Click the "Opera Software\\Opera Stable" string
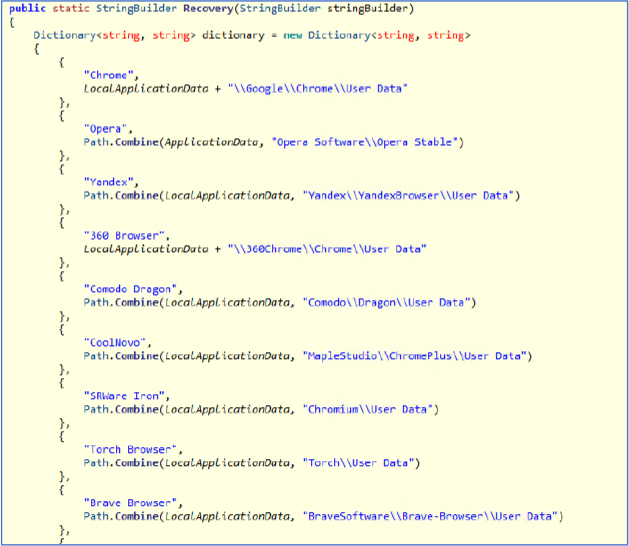Screen dimensions: 629x546 coord(365,142)
